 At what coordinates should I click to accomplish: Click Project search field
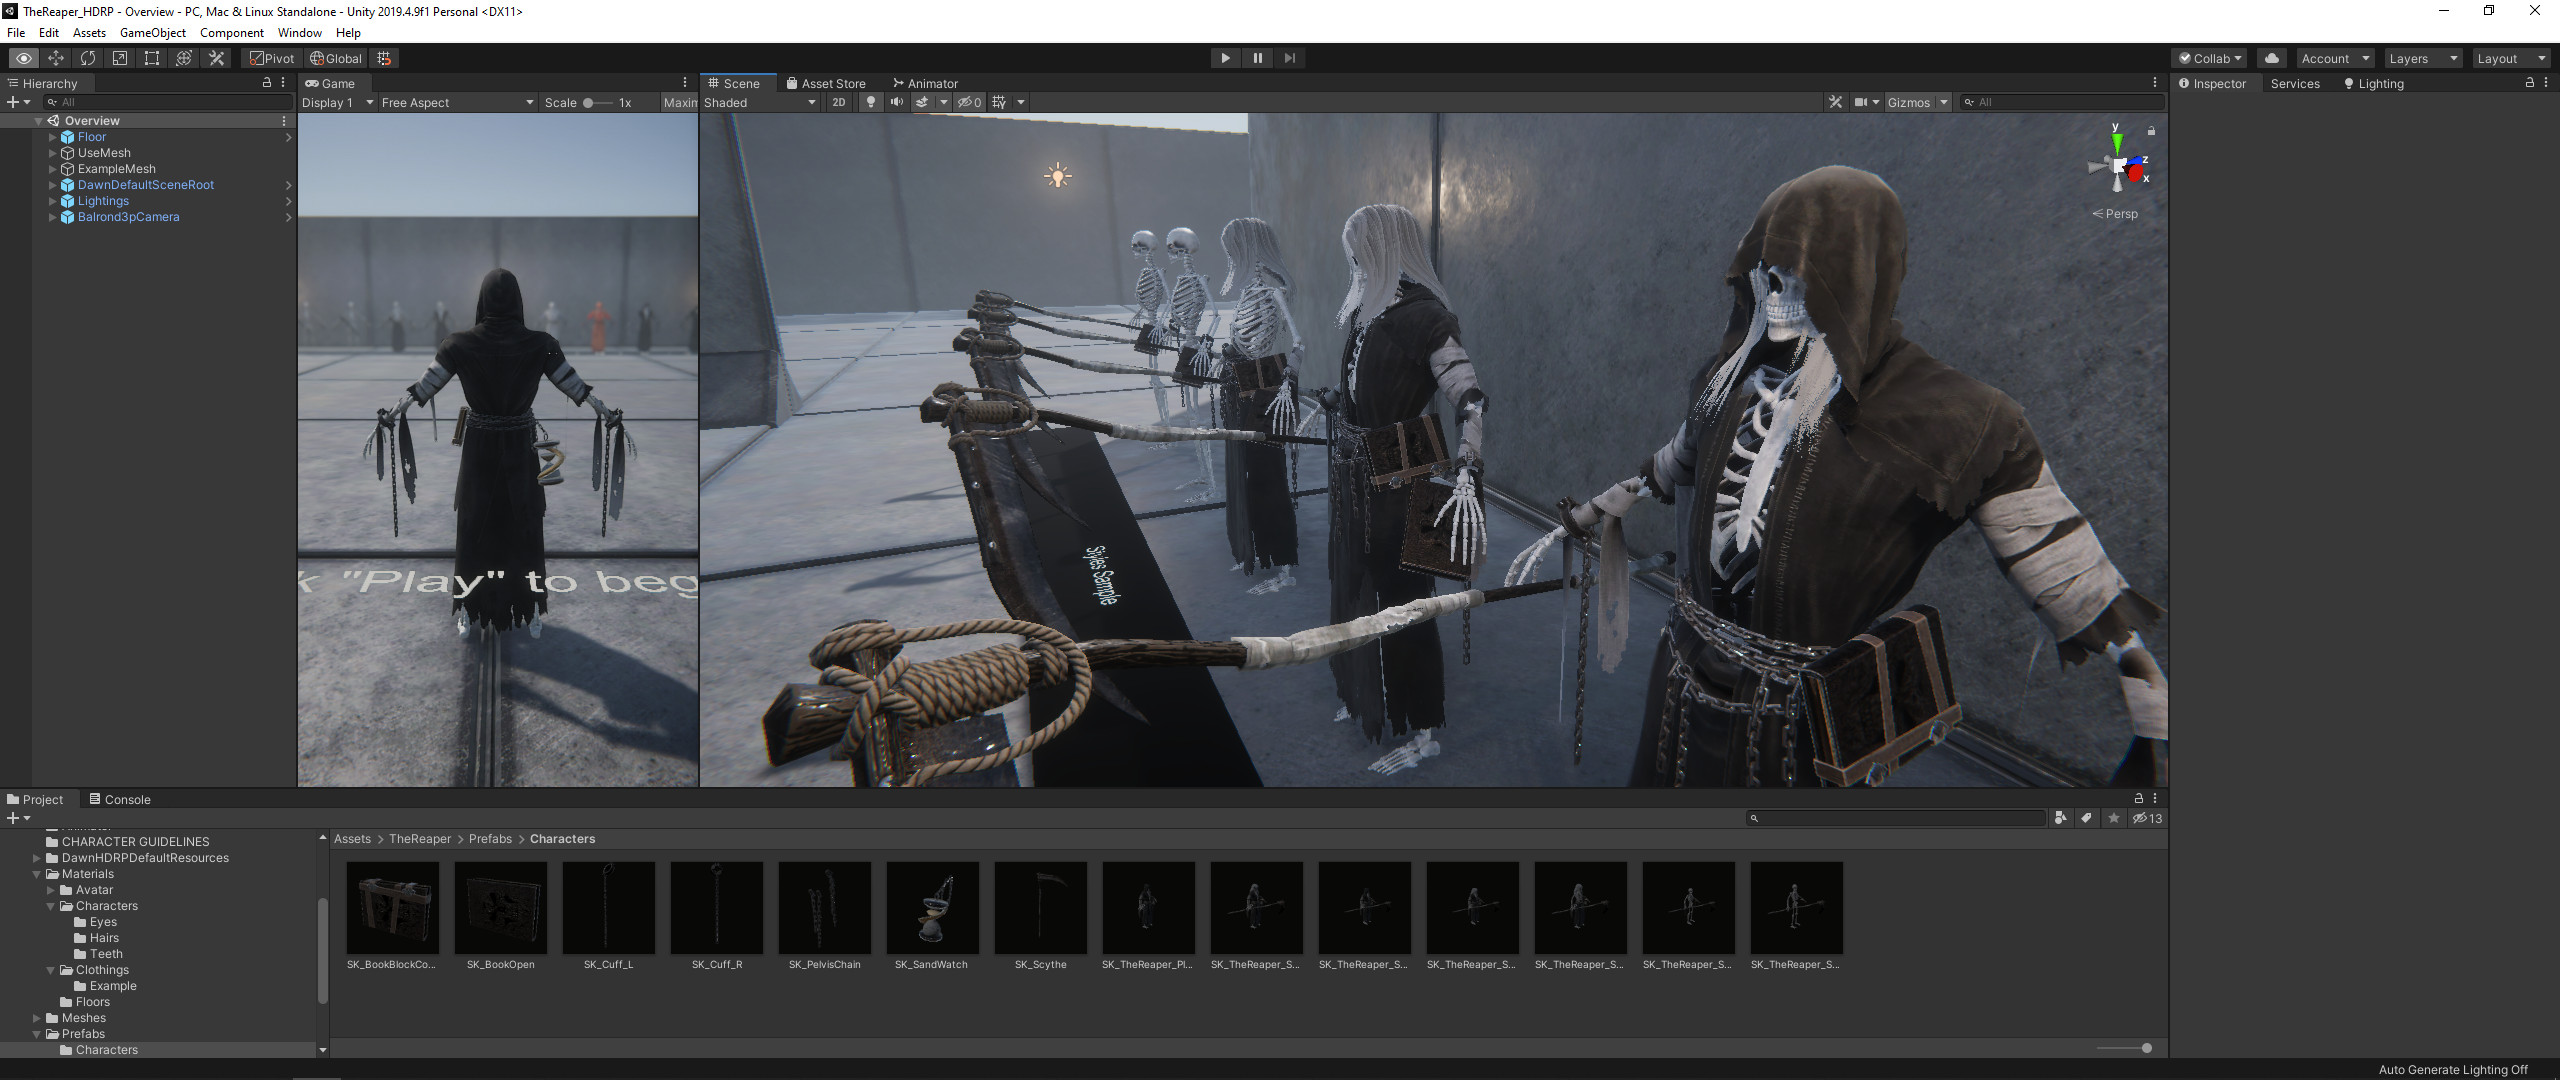point(1896,818)
